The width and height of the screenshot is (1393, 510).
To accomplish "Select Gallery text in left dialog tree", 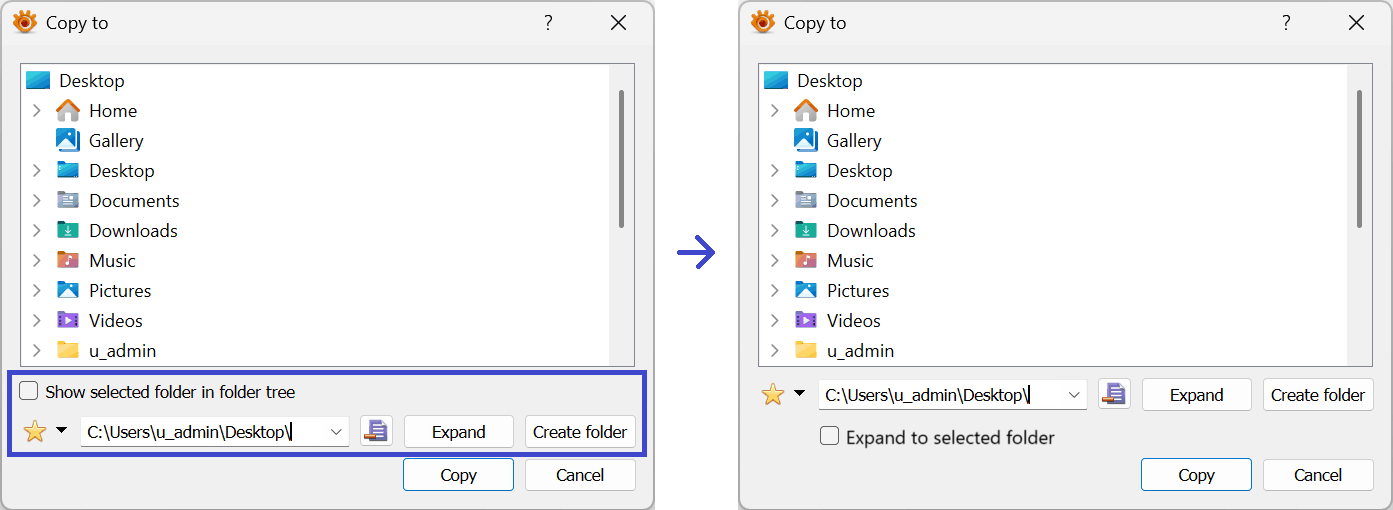I will (x=116, y=141).
